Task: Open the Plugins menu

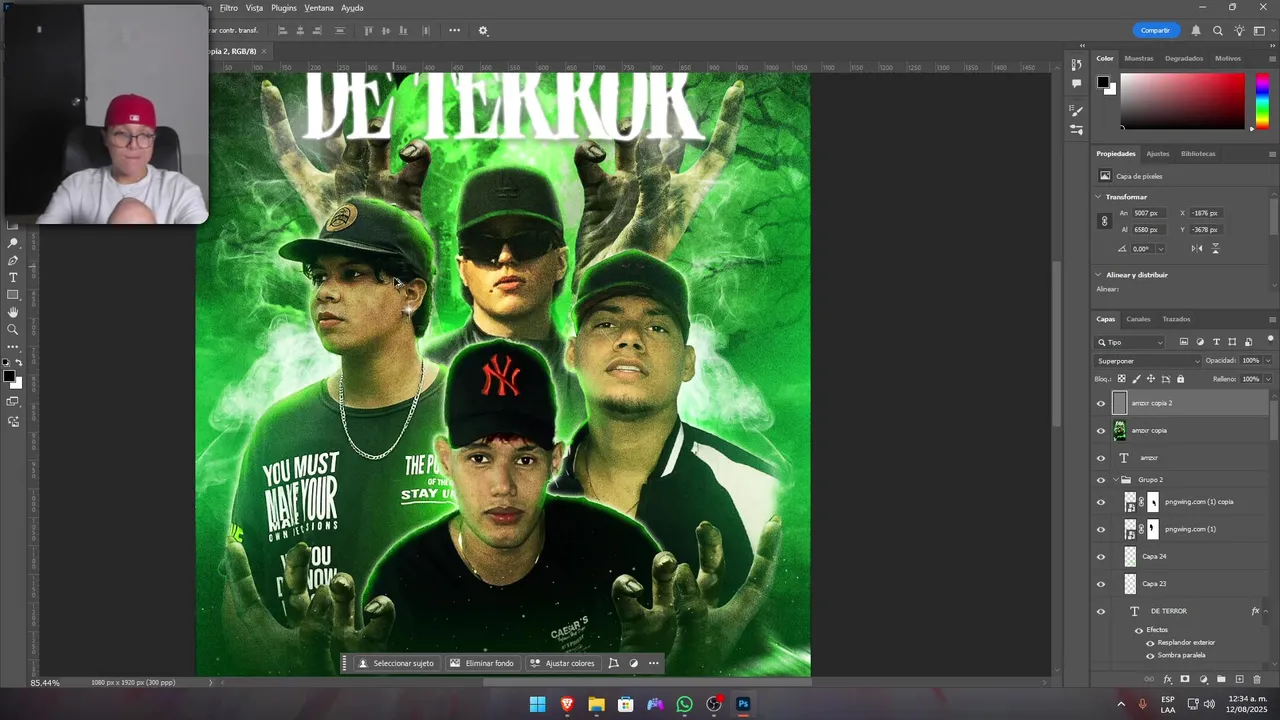Action: tap(284, 8)
